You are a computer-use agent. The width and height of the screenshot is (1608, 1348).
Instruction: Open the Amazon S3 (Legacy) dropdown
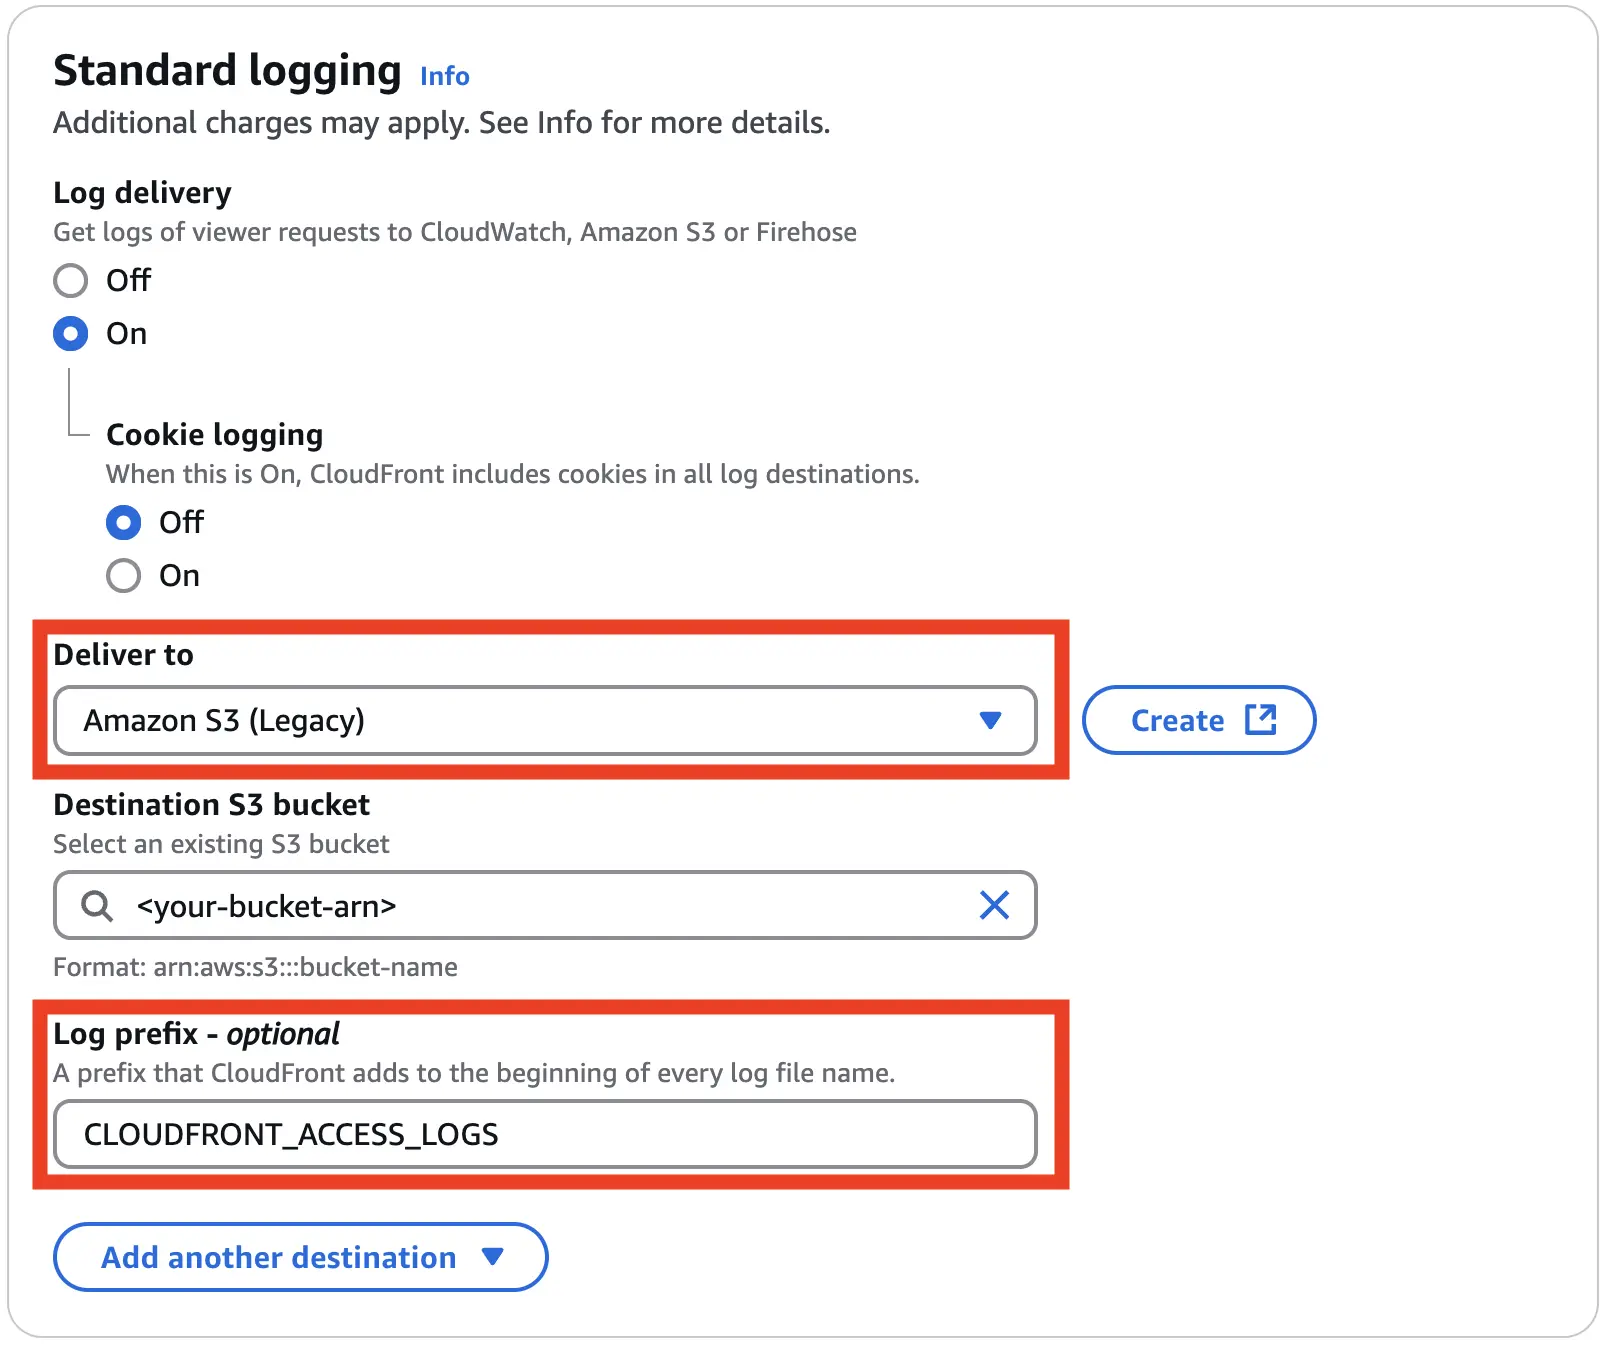tap(544, 720)
